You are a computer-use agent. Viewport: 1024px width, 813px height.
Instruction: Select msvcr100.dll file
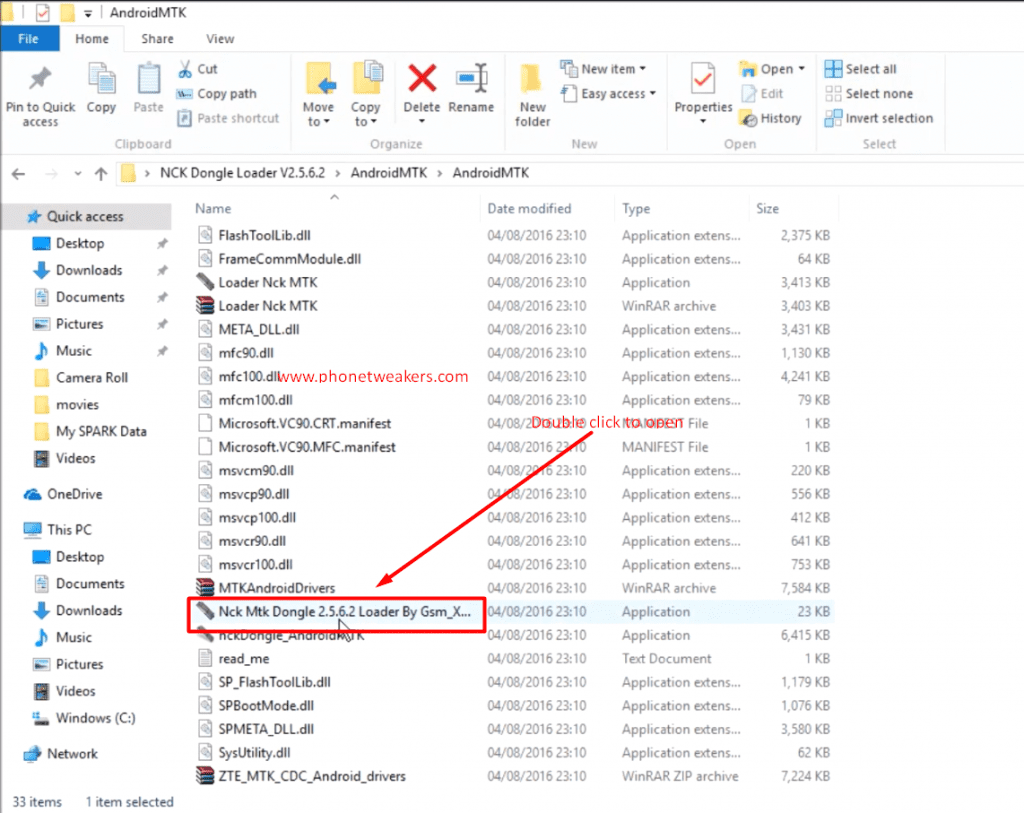click(x=255, y=564)
